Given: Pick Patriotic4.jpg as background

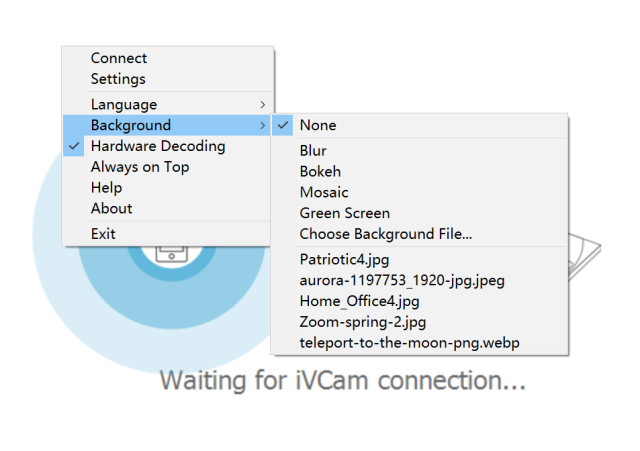Looking at the screenshot, I should point(420,260).
